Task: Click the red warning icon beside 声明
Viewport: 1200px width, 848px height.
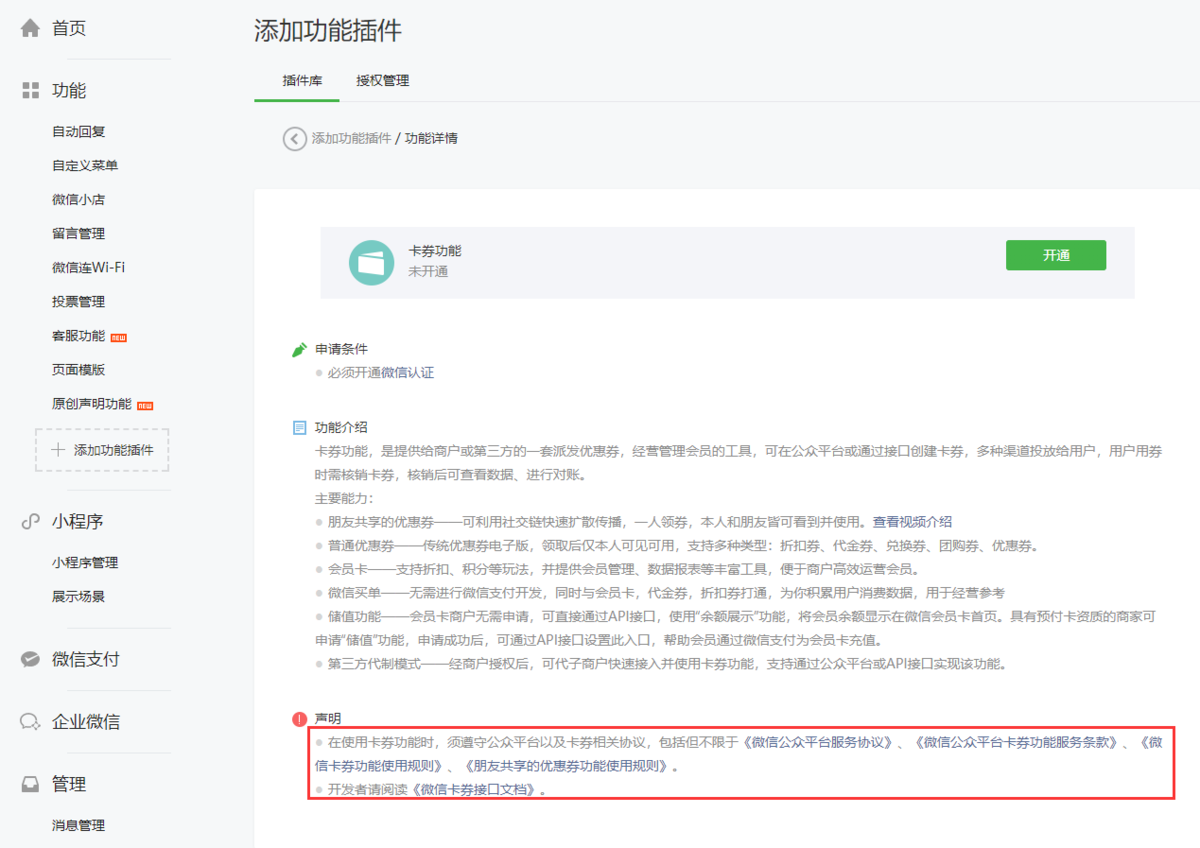Action: (x=299, y=719)
